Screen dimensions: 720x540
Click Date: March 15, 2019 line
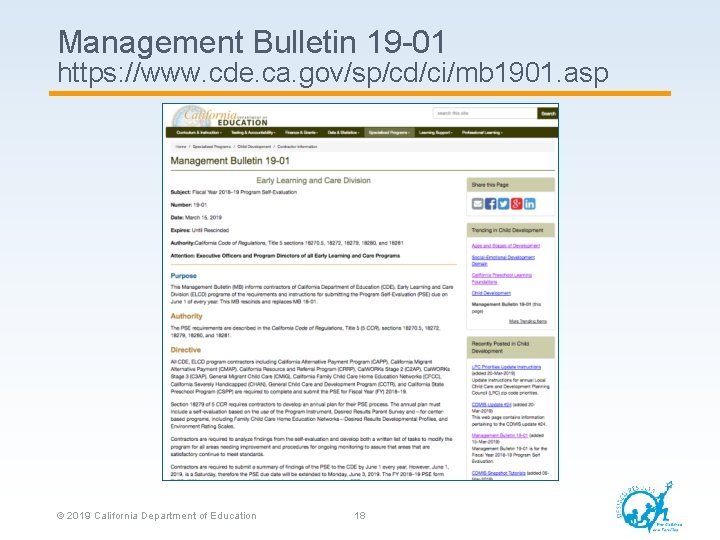pos(196,218)
